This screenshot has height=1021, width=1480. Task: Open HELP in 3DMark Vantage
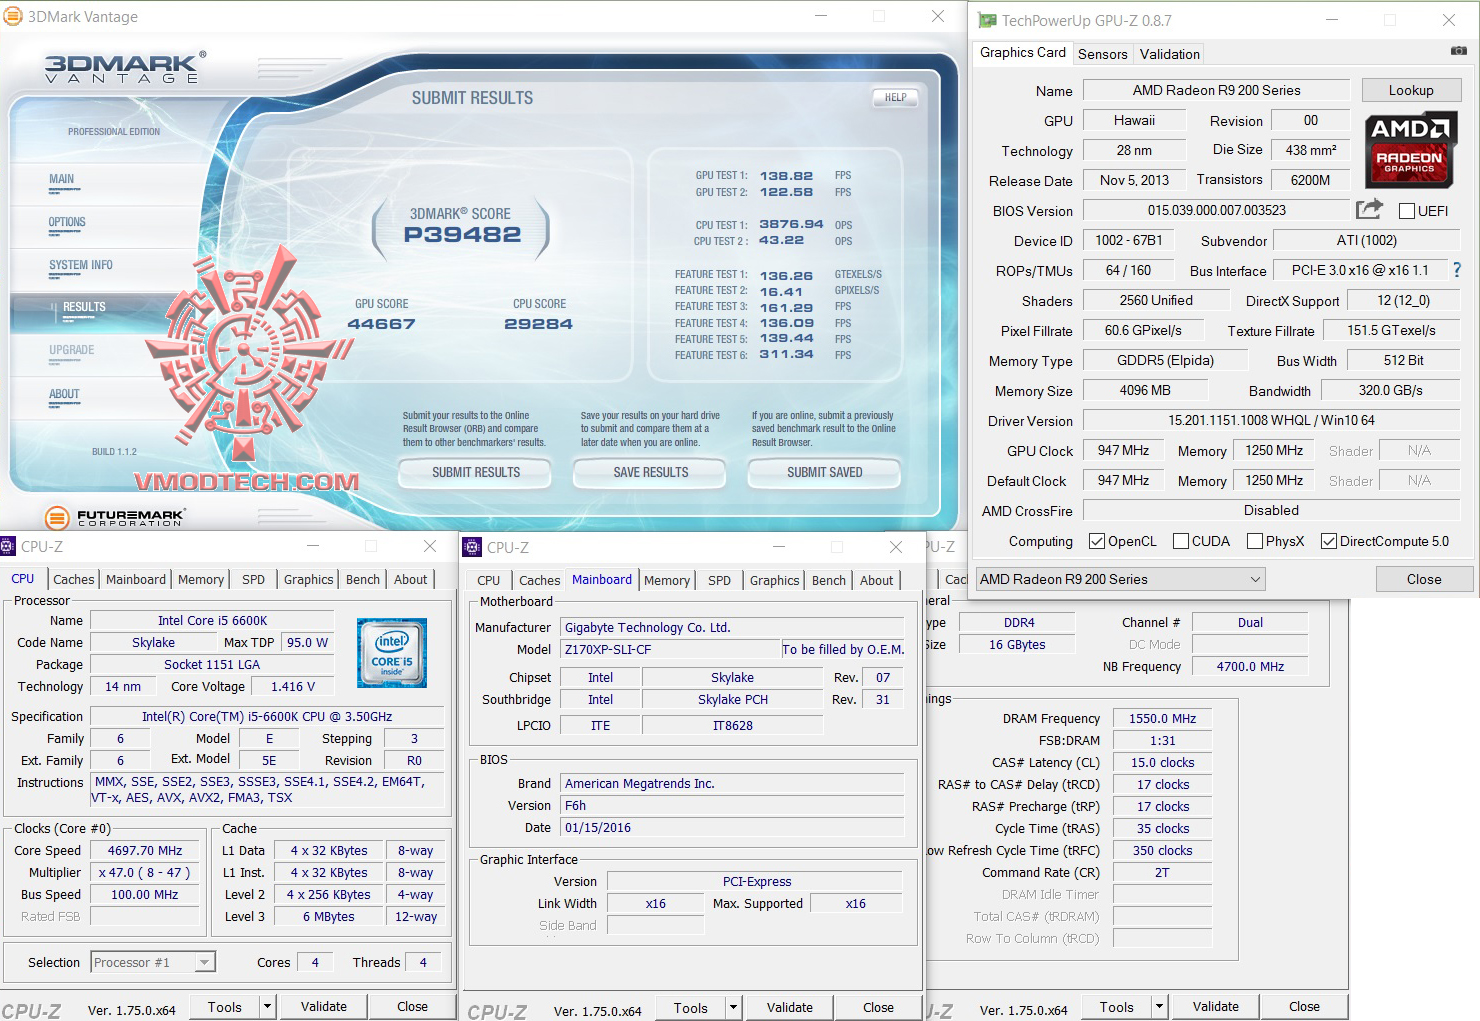pos(895,98)
